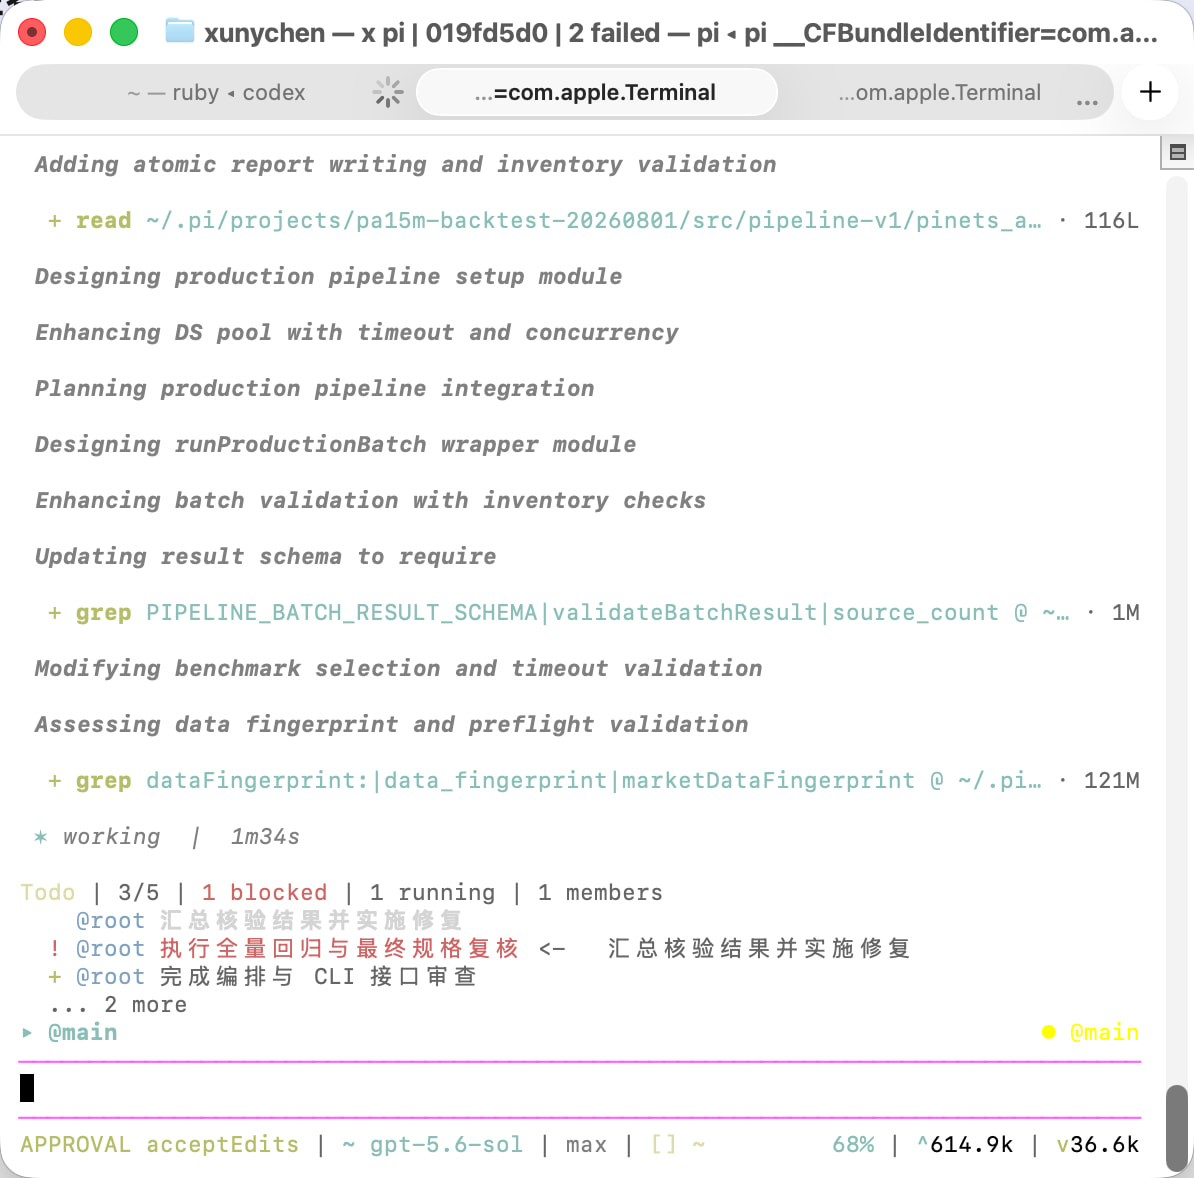Viewport: 1194px width, 1178px height.
Task: Click the "1m34s" working elapsed time
Action: point(265,837)
